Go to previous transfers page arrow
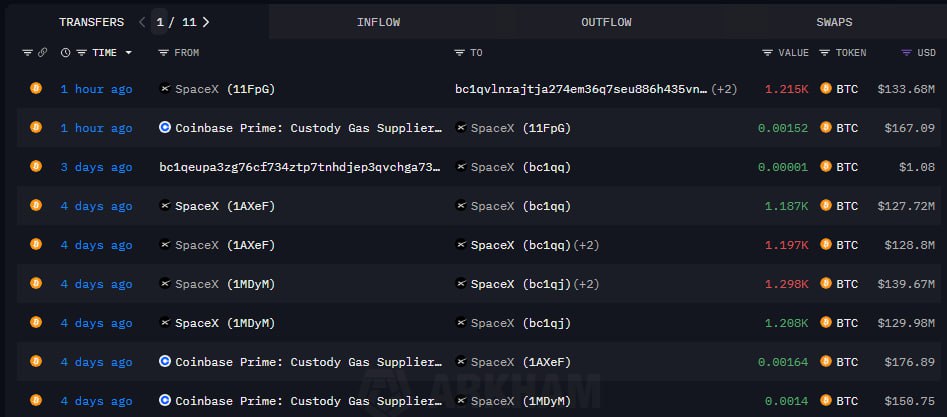Viewport: 947px width, 417px height. tap(142, 21)
